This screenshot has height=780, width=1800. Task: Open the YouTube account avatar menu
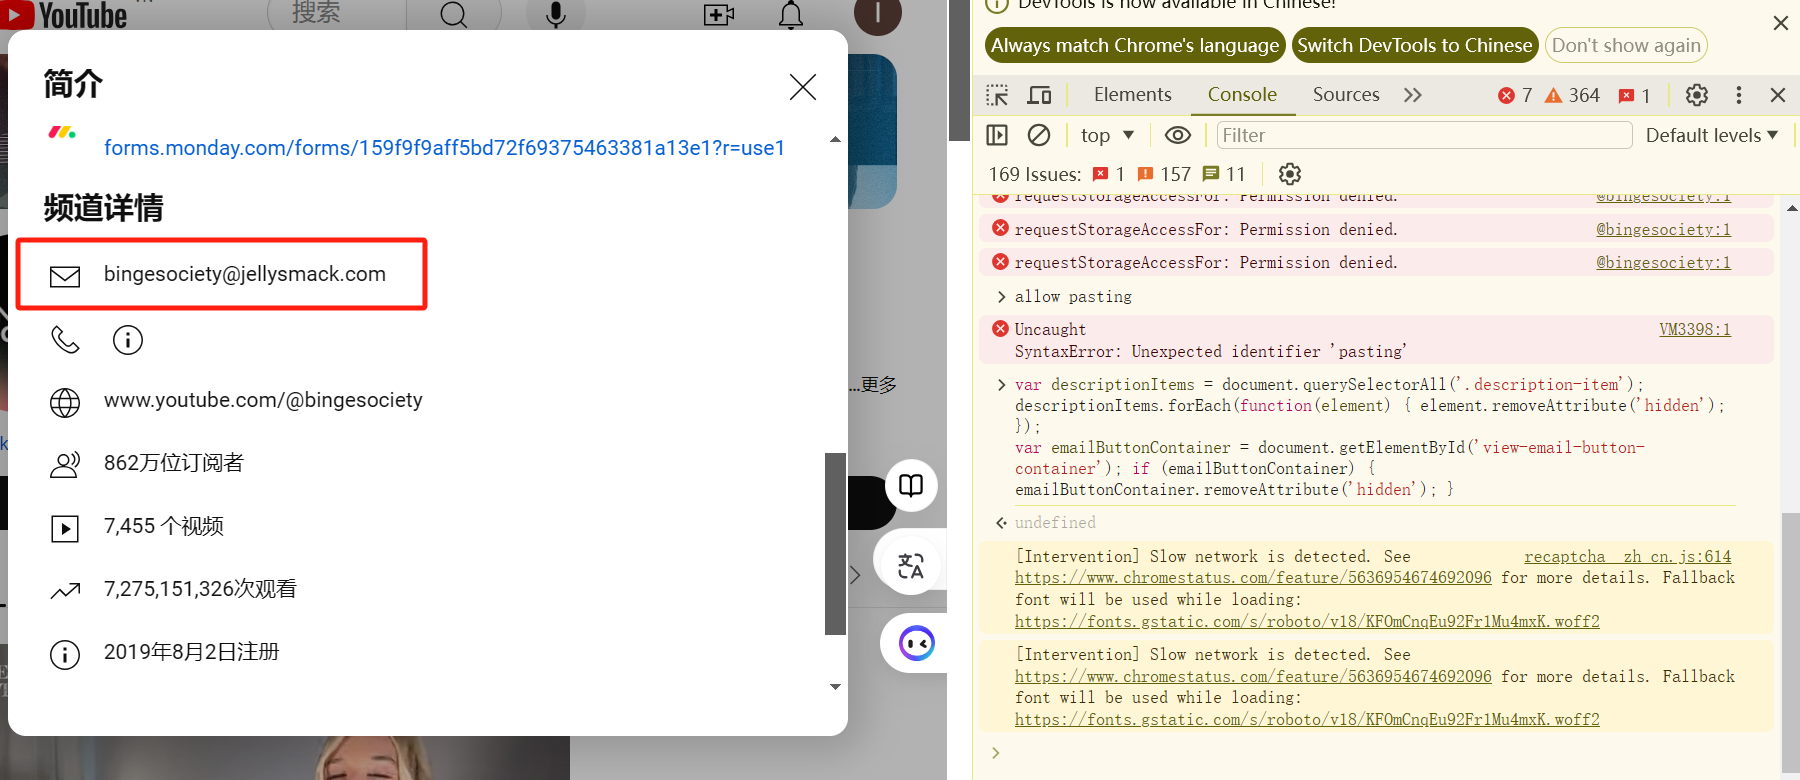(x=878, y=13)
